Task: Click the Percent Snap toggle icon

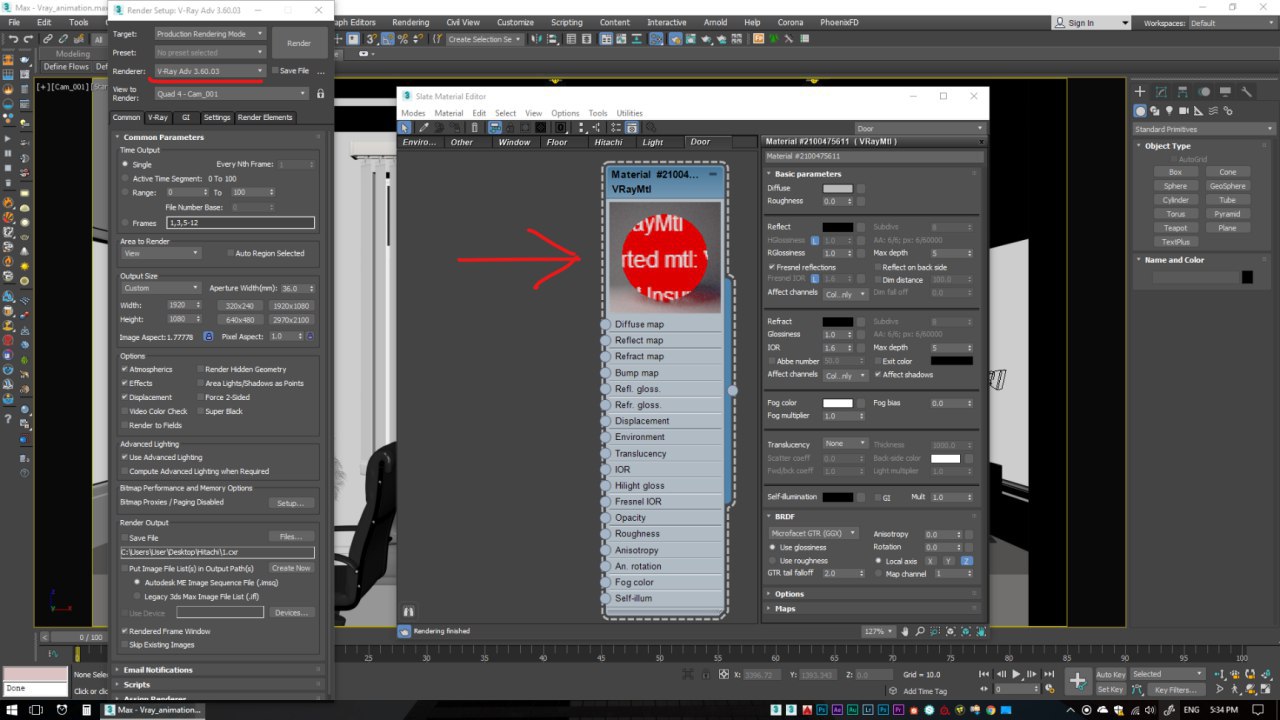Action: [x=402, y=38]
